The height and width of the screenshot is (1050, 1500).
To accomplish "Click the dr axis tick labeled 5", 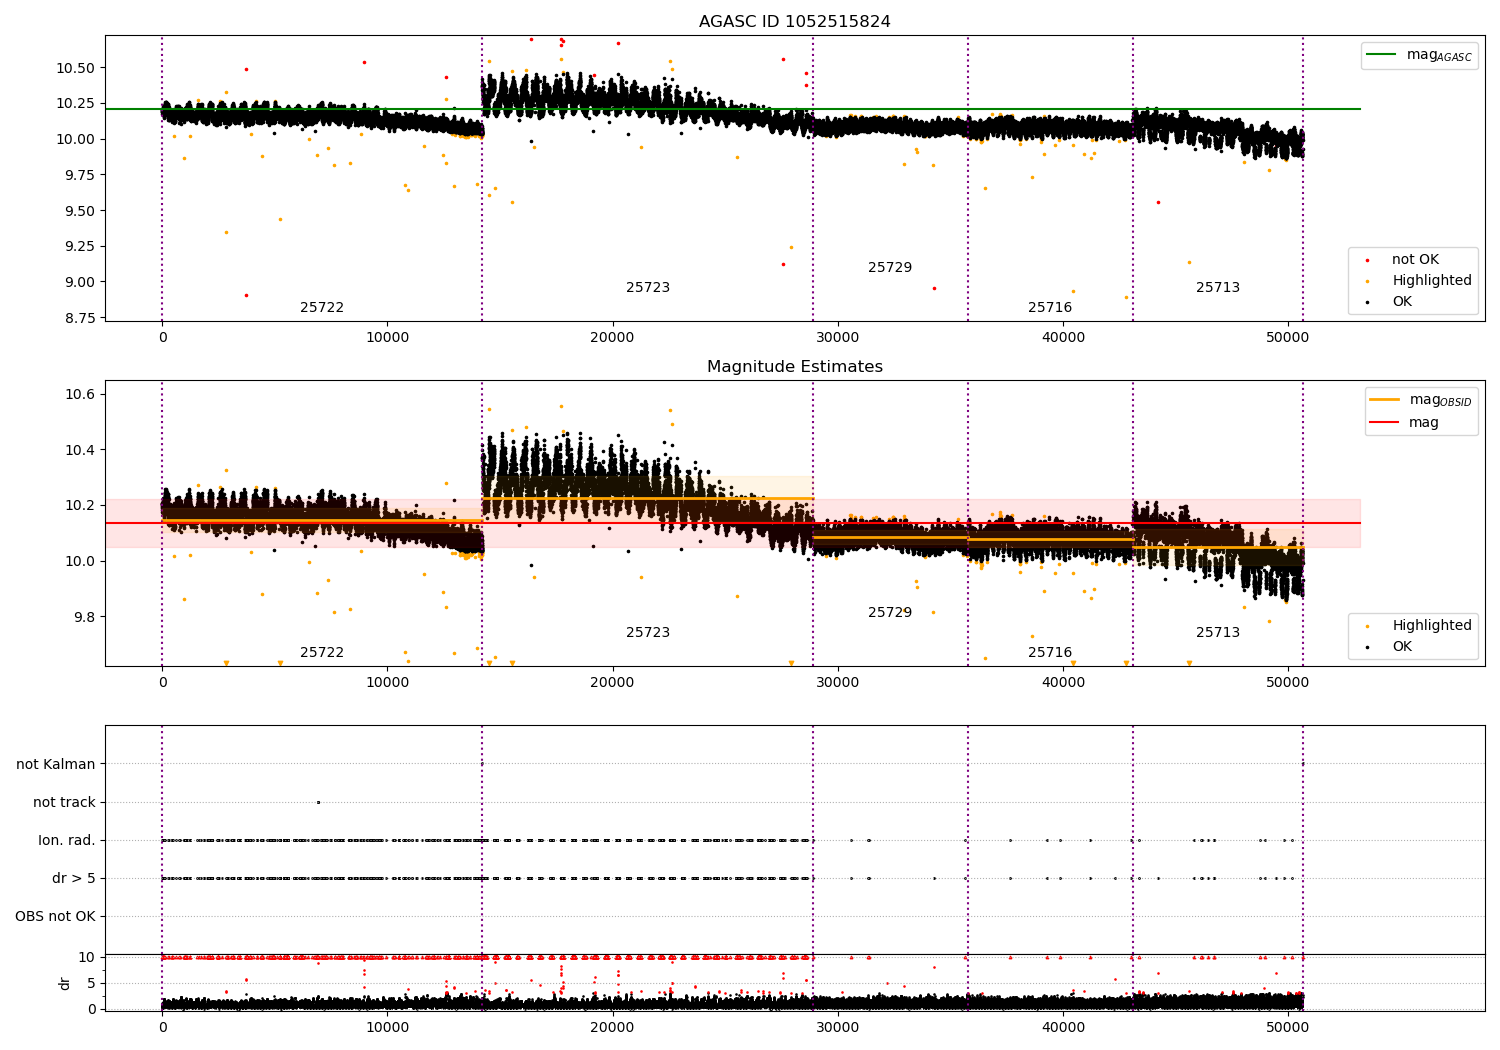I will (91, 984).
